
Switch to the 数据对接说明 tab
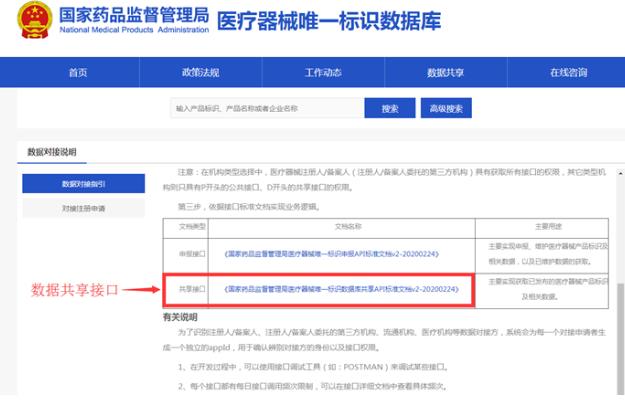point(51,152)
